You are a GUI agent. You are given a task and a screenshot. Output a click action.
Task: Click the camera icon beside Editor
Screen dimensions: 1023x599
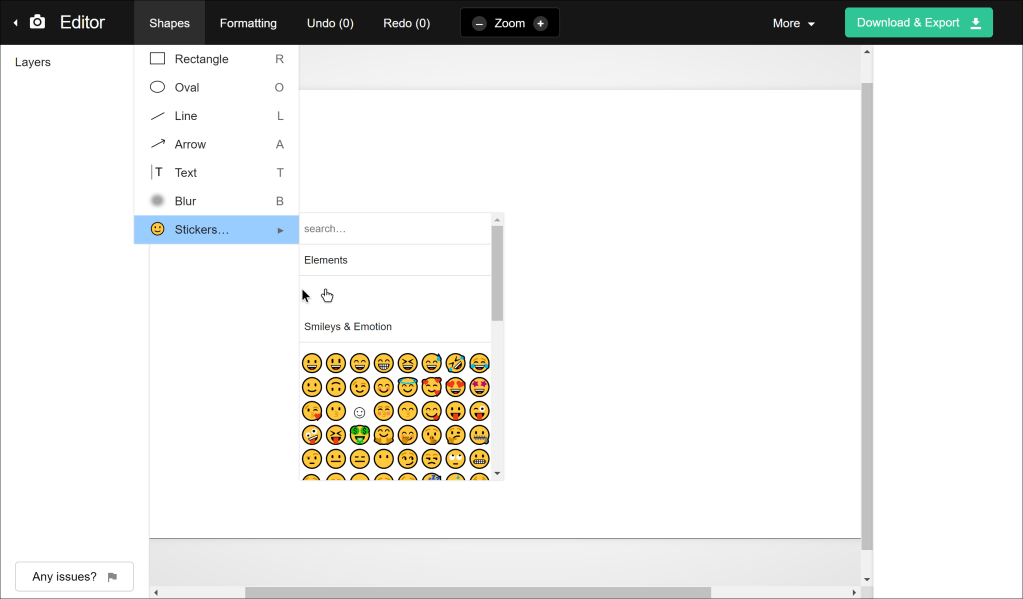(x=37, y=22)
